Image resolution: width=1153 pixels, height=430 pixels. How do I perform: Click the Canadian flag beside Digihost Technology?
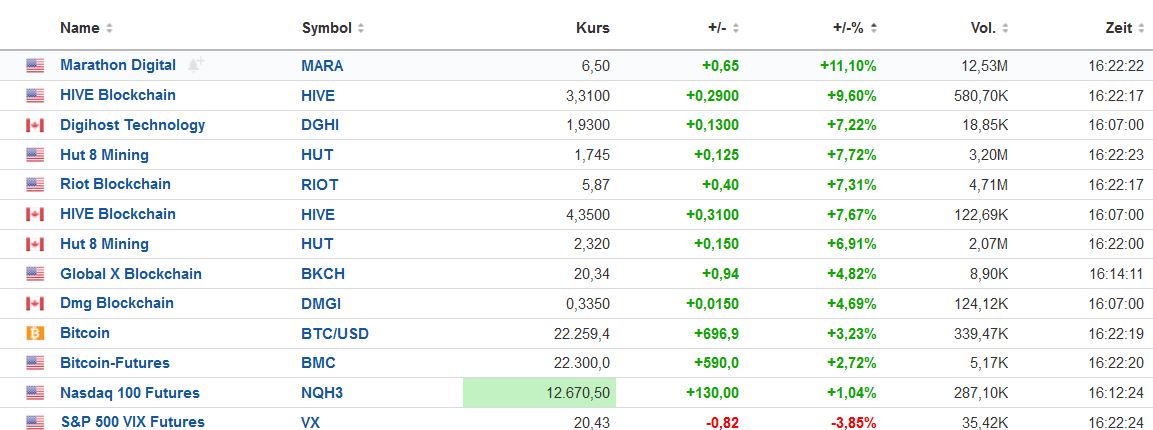pos(35,125)
